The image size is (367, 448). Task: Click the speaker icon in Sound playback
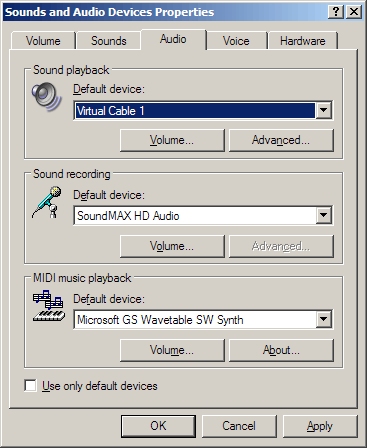47,97
